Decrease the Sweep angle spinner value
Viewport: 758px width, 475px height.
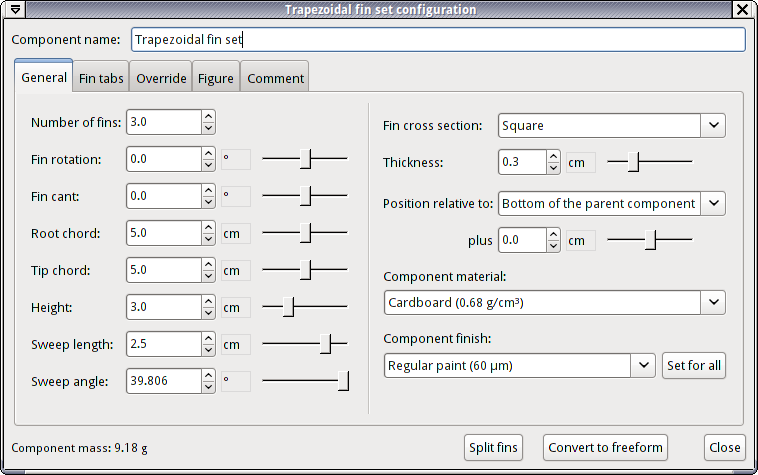point(208,386)
